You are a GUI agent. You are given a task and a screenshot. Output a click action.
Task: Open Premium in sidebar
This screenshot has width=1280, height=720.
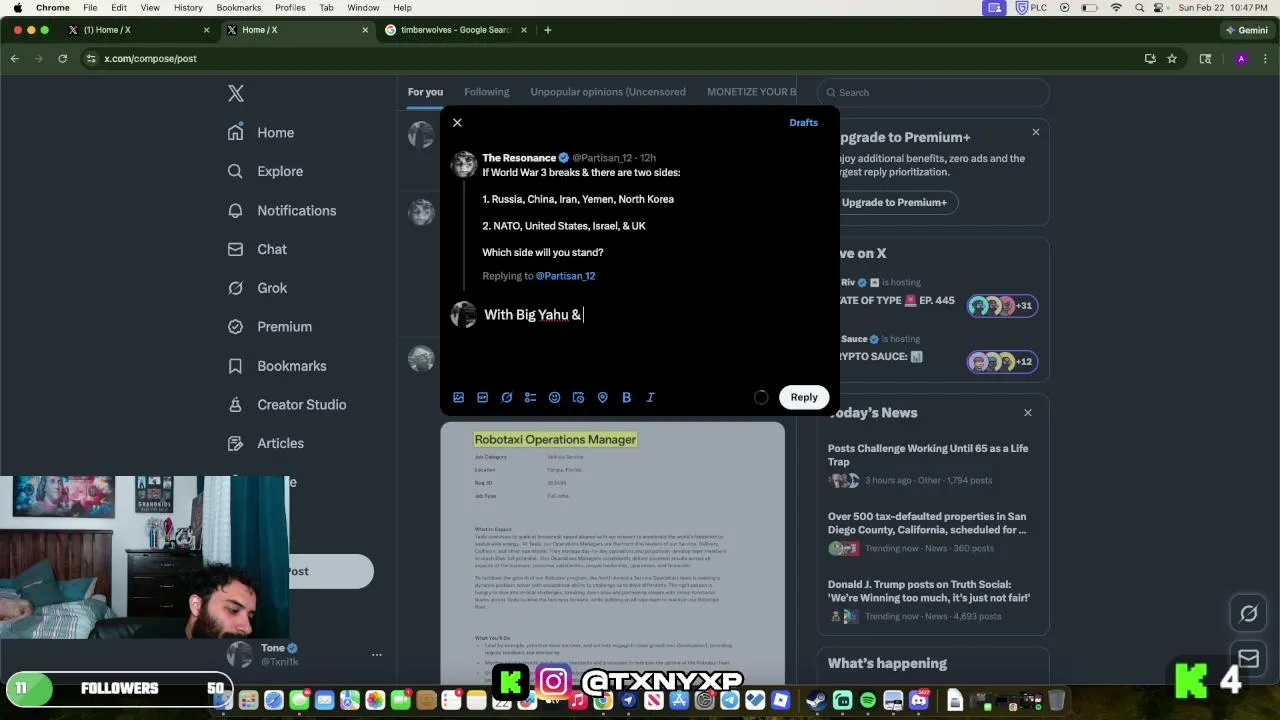pyautogui.click(x=270, y=326)
